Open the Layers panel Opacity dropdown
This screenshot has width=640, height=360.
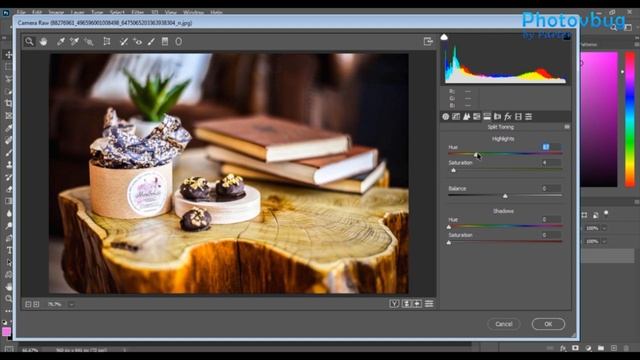click(604, 228)
